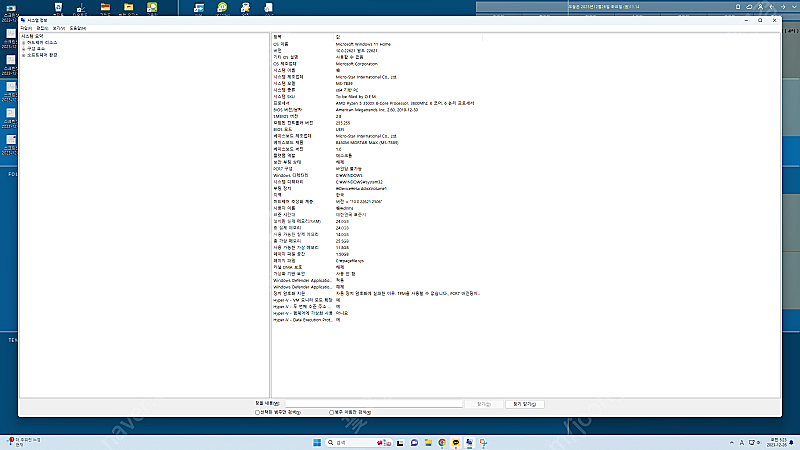Viewport: 800px width, 450px height.
Task: Open the 파일 menu
Action: [x=26, y=28]
